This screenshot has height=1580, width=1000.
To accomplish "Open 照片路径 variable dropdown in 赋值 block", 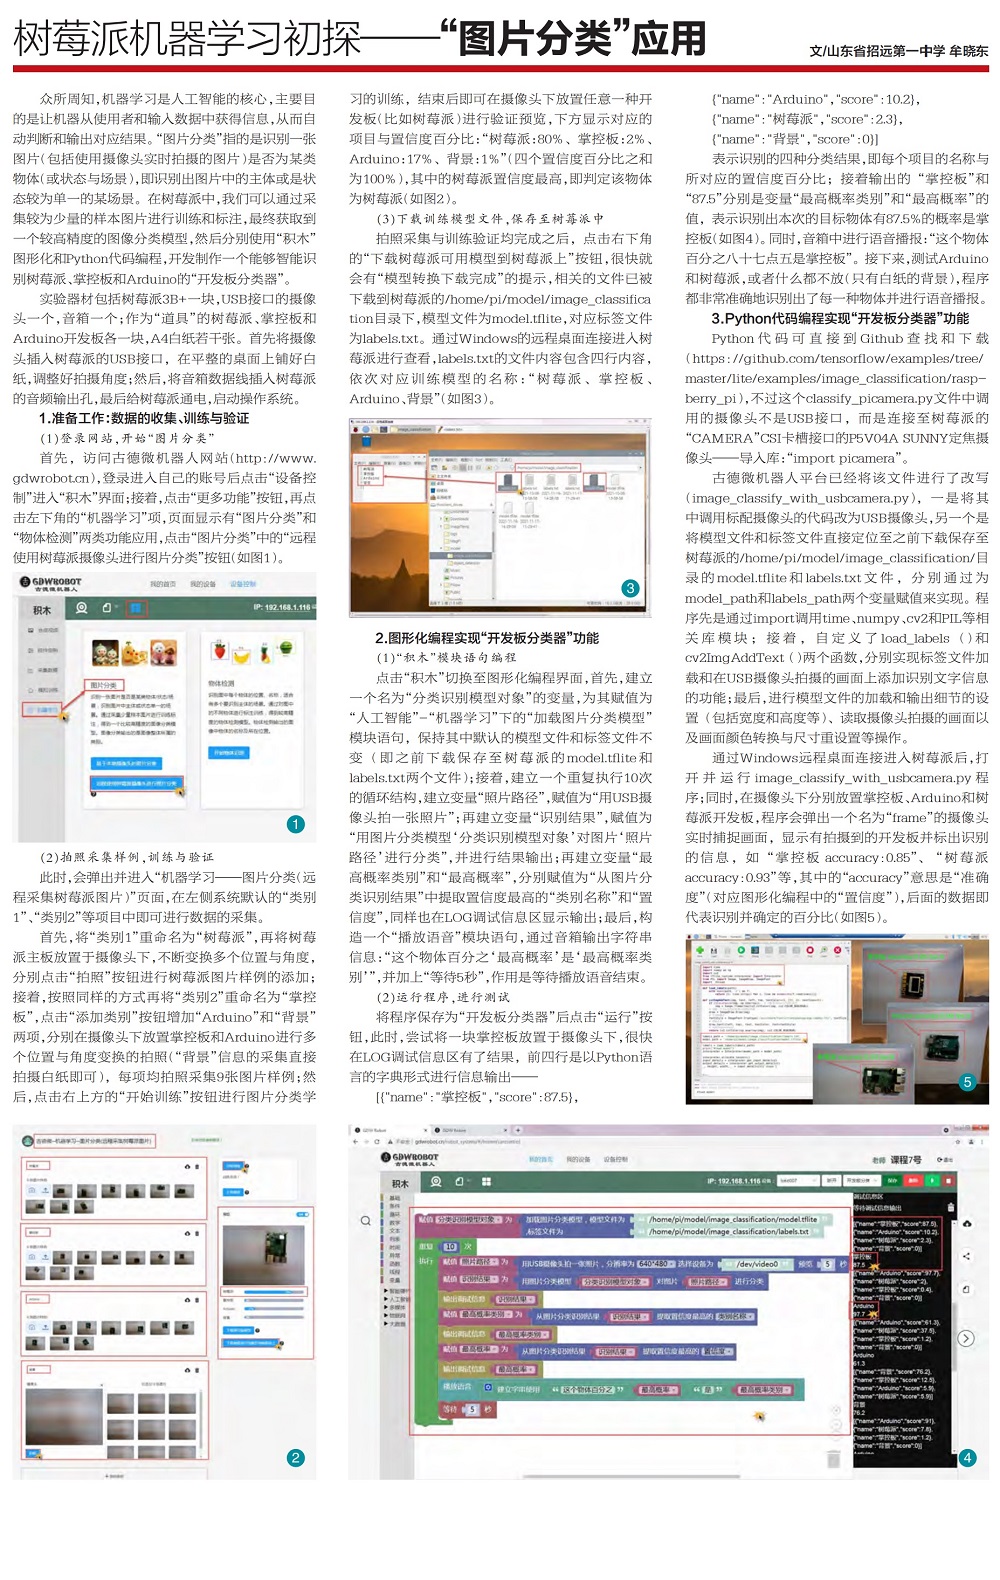I will pos(478,1261).
